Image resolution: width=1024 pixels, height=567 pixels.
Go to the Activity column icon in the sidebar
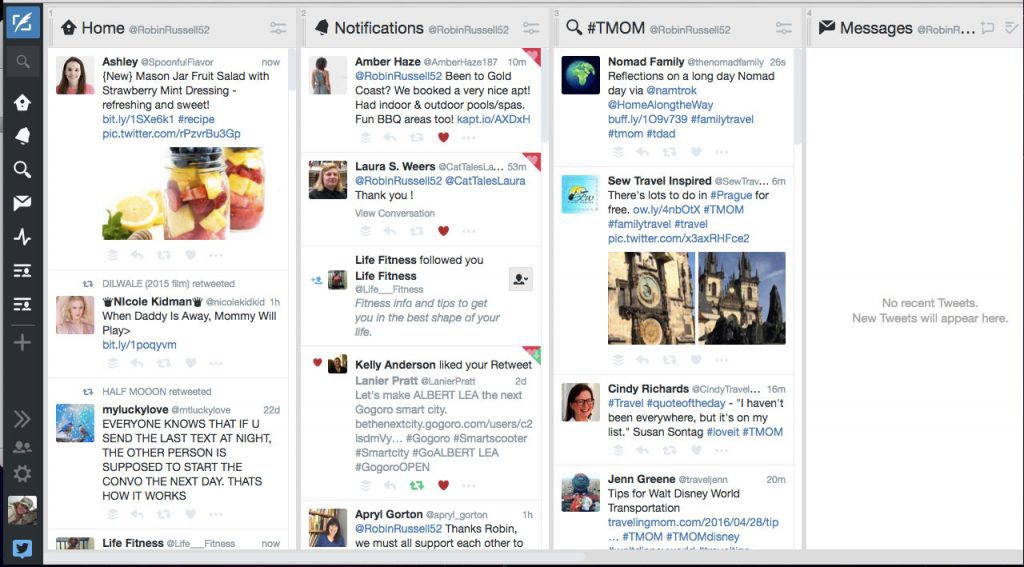(22, 237)
